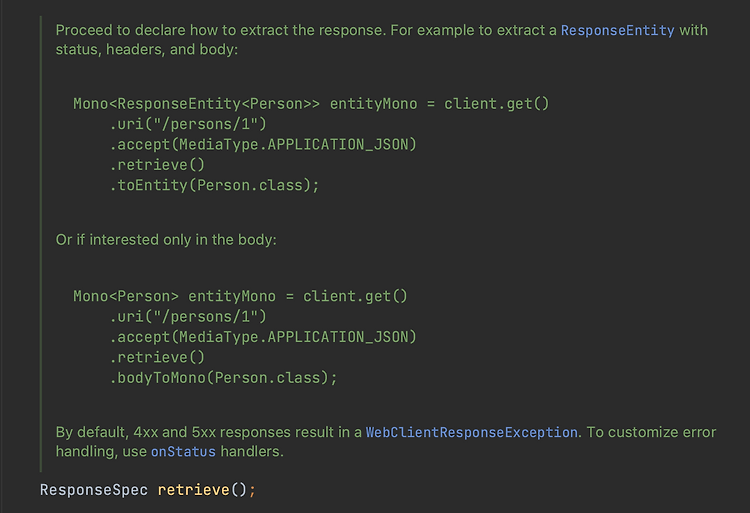
Task: Click .retrieve() in the first code sample
Action: [x=156, y=165]
